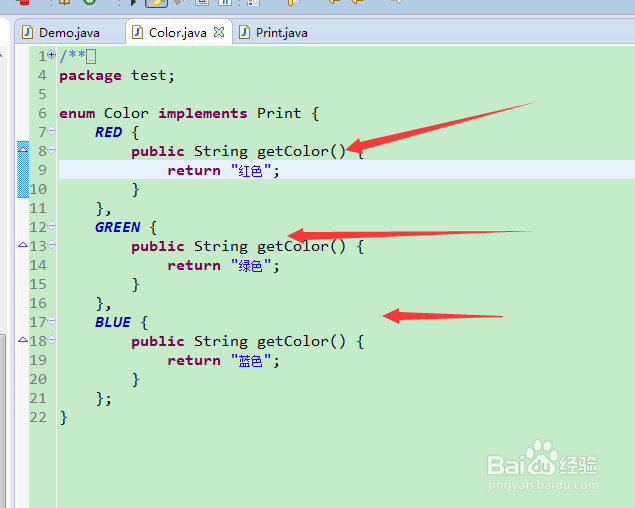The height and width of the screenshot is (508, 635).
Task: Place cursor on 'package' keyword
Action: pos(90,76)
